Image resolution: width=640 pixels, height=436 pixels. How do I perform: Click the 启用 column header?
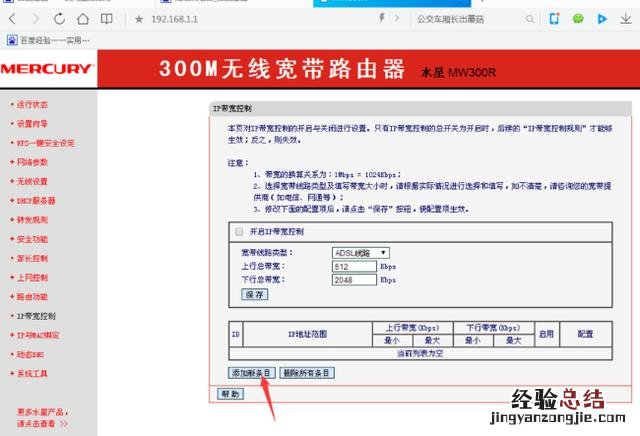point(547,334)
